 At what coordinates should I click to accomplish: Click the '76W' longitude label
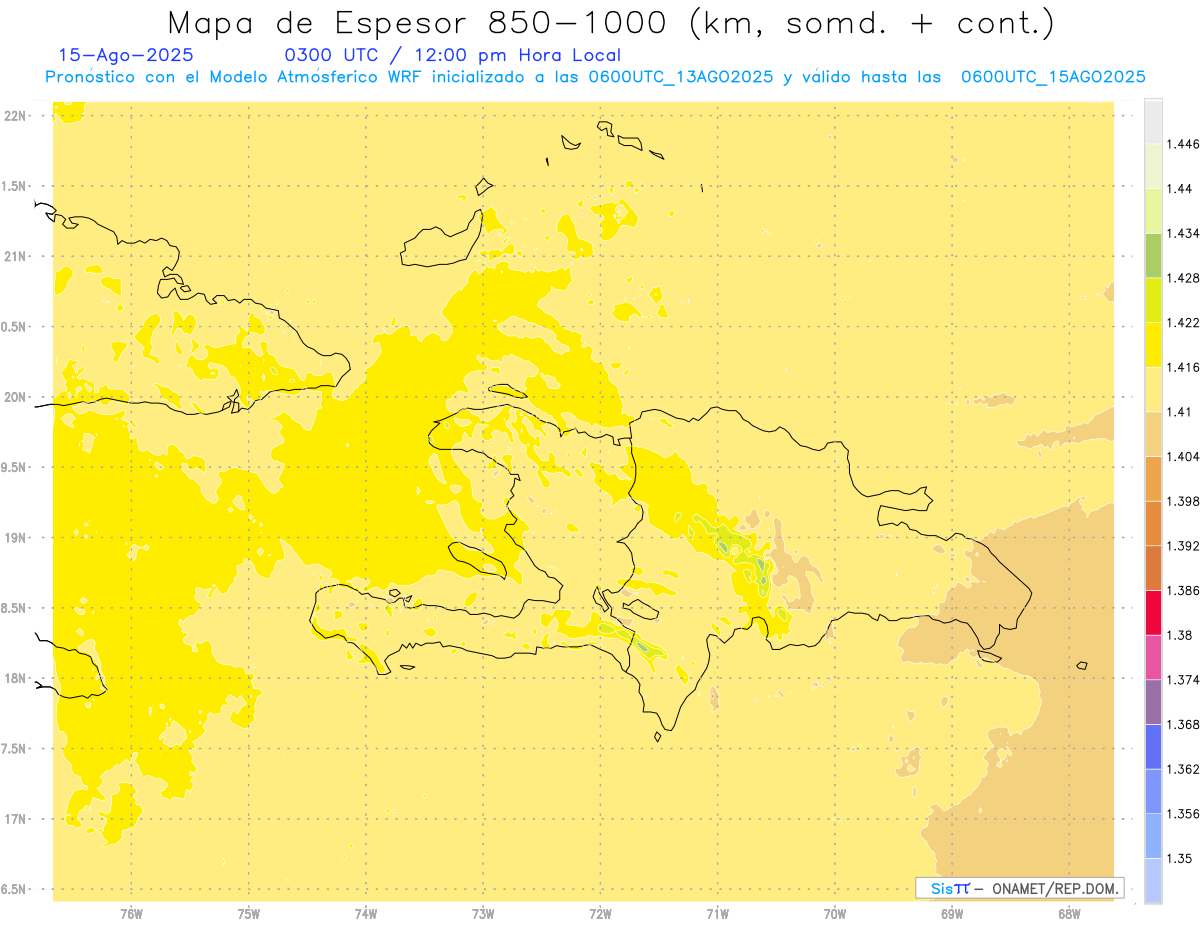click(x=131, y=913)
